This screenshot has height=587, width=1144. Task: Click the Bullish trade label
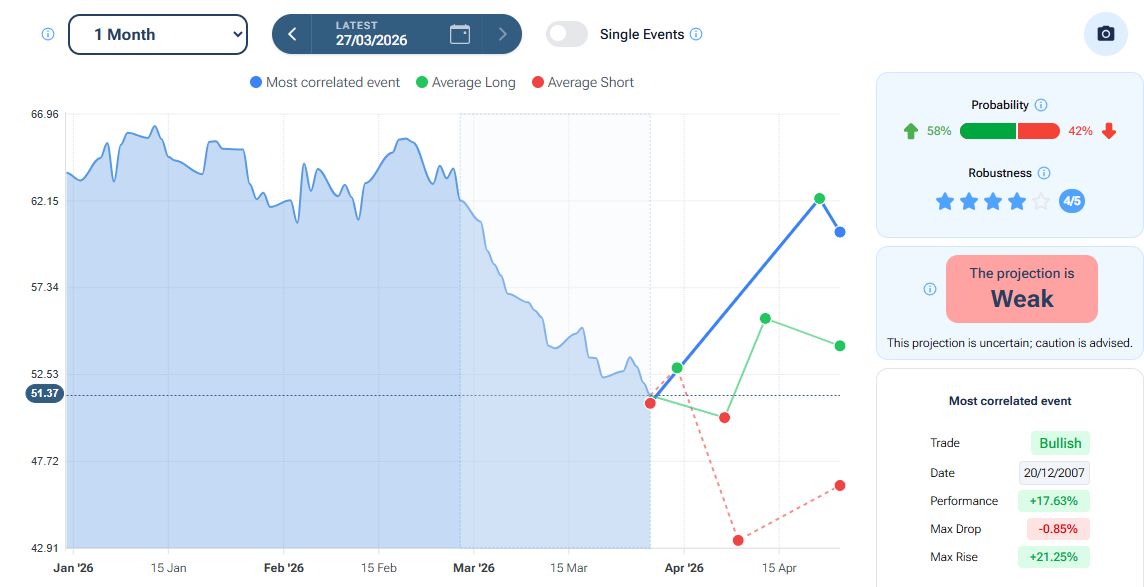pos(1060,443)
